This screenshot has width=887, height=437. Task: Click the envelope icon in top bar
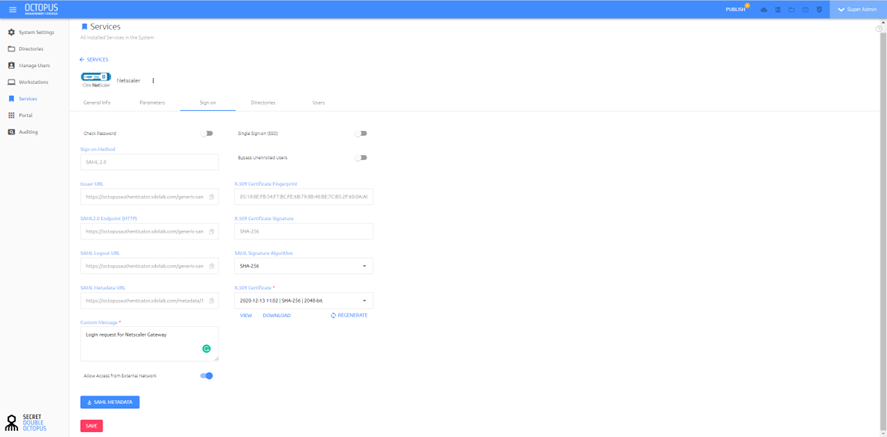[x=806, y=10]
